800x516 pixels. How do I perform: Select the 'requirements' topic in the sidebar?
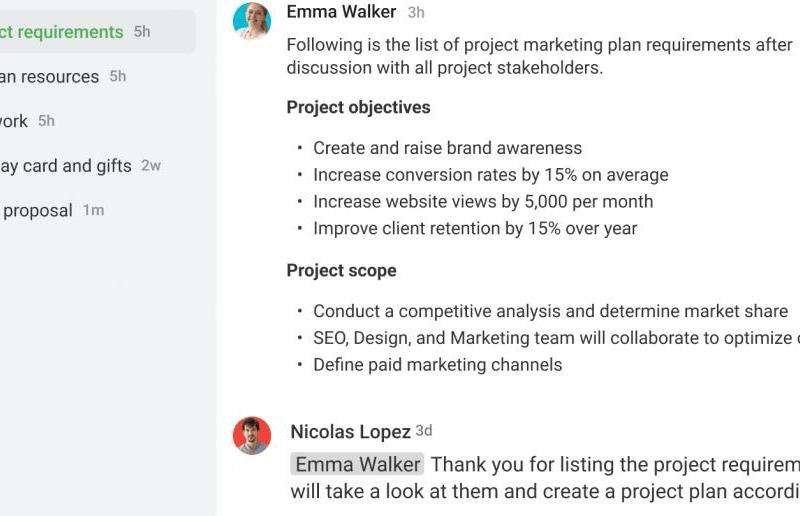(x=97, y=32)
